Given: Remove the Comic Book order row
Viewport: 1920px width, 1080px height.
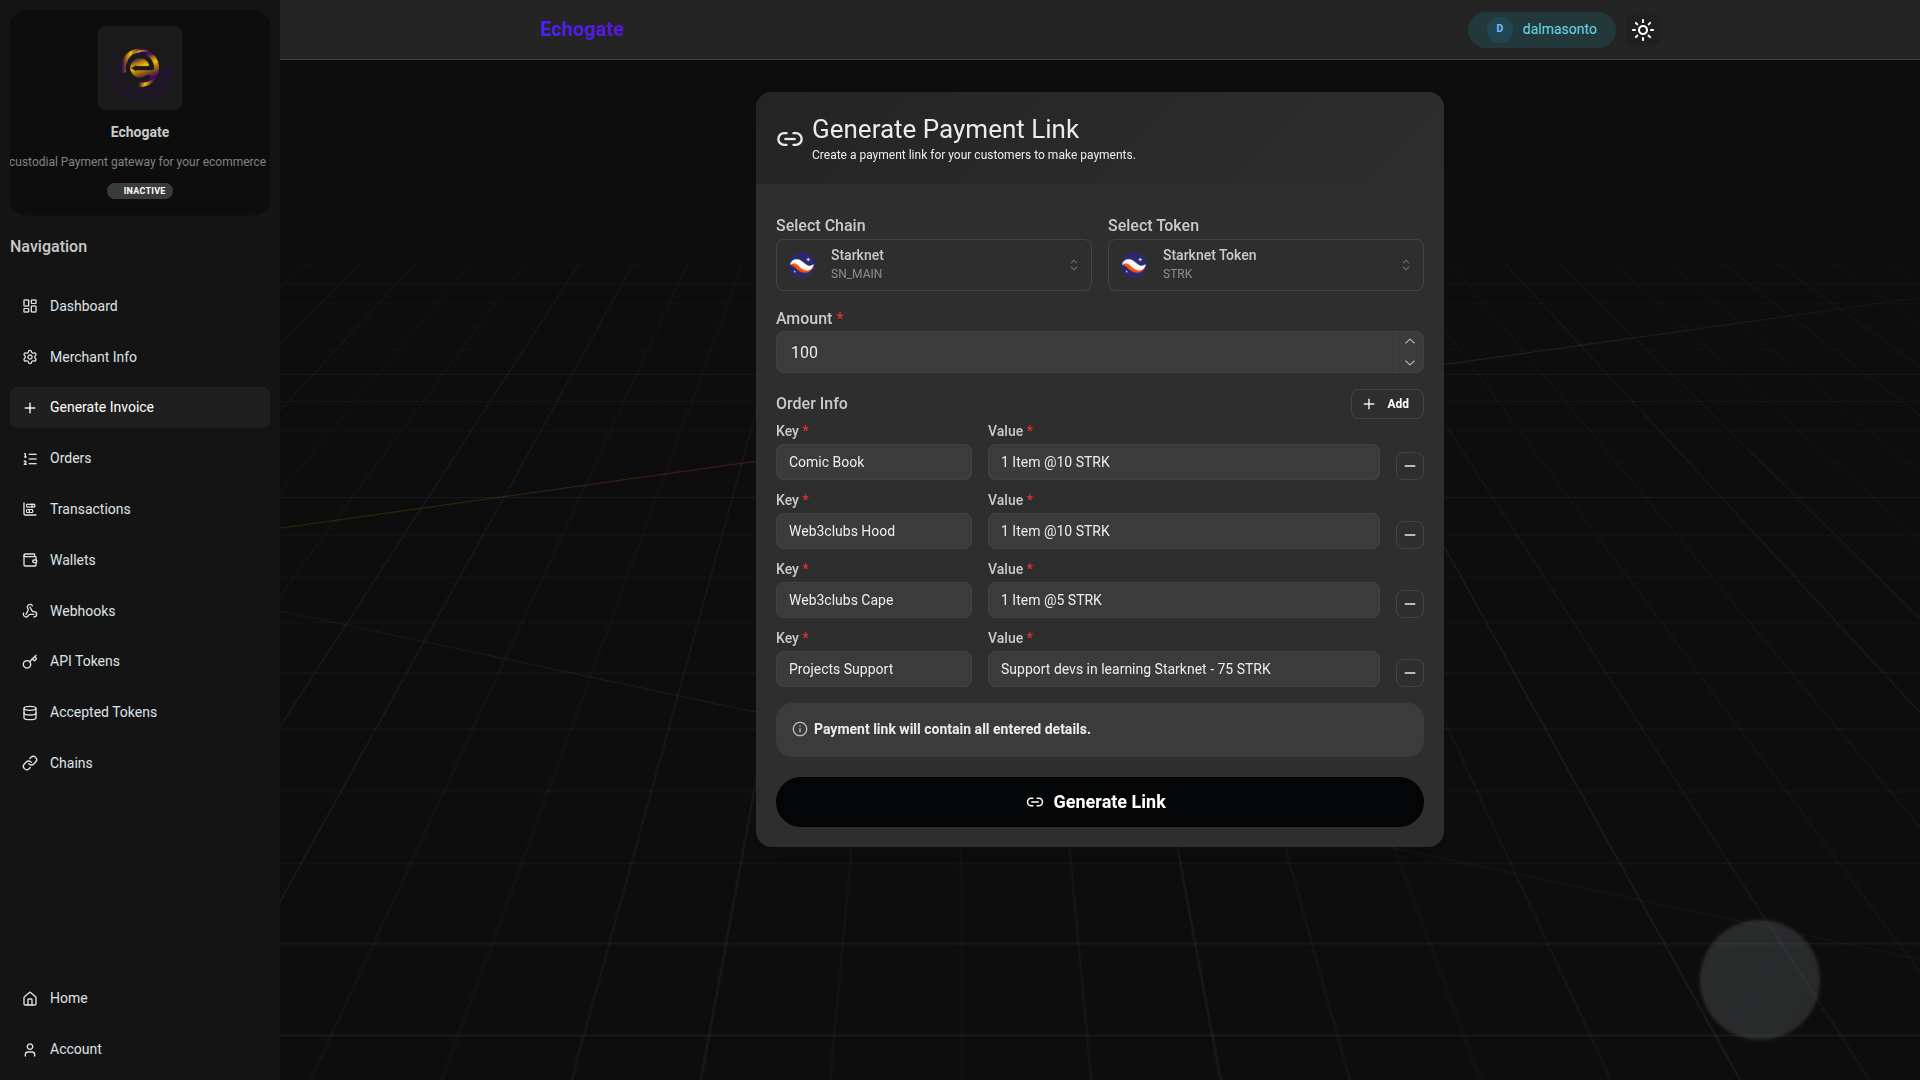Looking at the screenshot, I should click(1409, 466).
